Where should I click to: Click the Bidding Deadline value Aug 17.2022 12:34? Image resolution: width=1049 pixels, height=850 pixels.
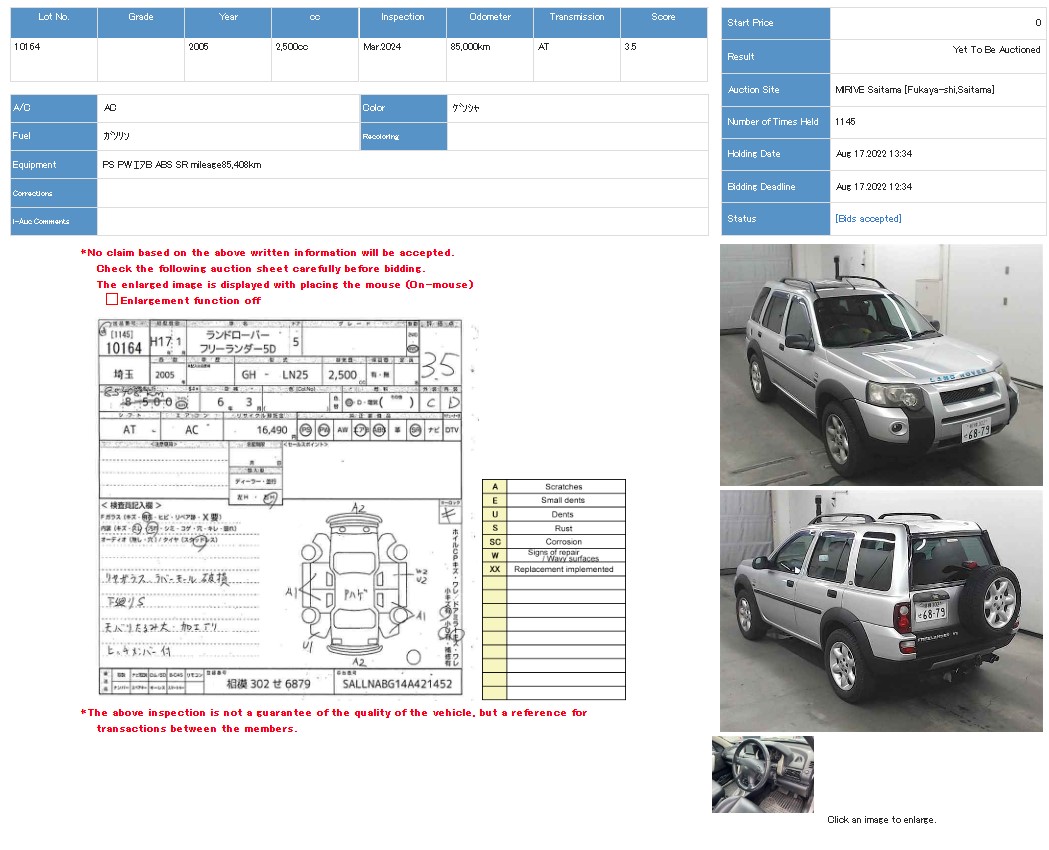click(874, 187)
